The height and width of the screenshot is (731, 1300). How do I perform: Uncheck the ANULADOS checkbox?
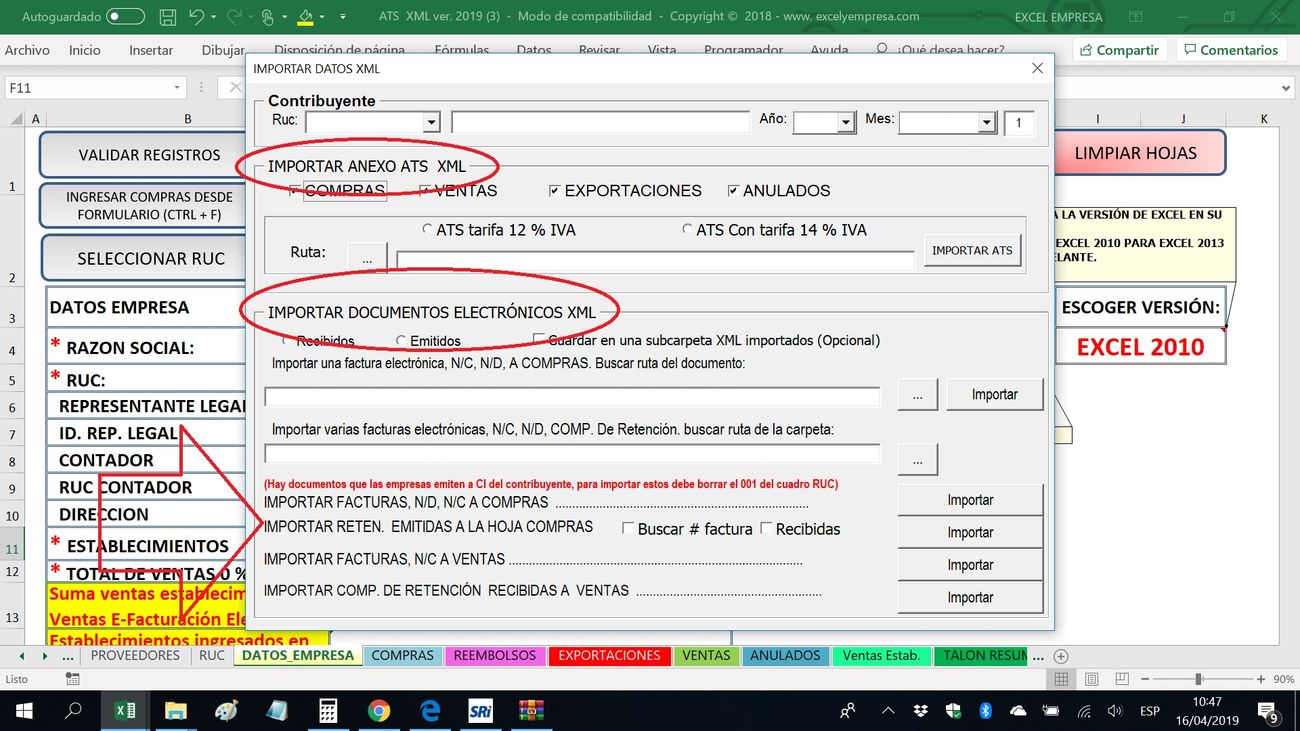(733, 191)
